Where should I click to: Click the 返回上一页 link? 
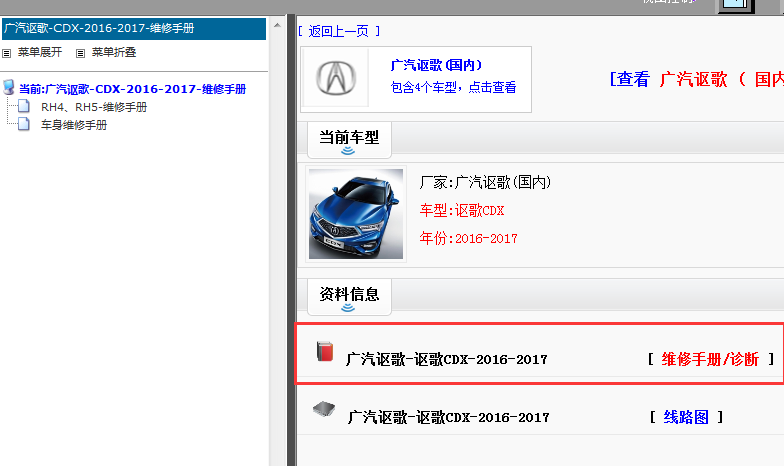[338, 31]
